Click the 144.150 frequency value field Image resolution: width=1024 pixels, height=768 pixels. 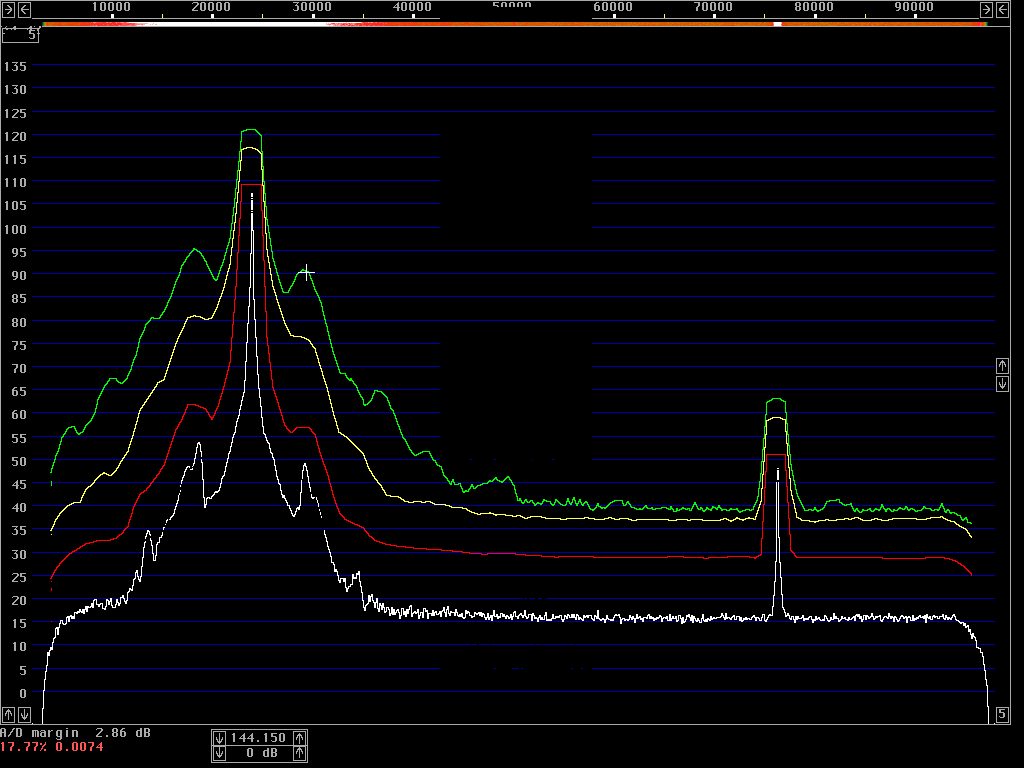click(259, 738)
